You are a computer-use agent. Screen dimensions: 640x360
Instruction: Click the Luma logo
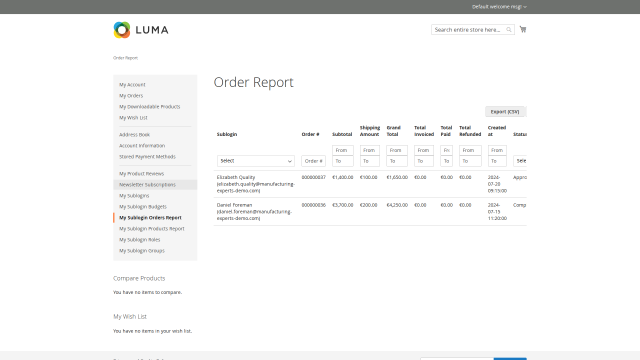(141, 30)
